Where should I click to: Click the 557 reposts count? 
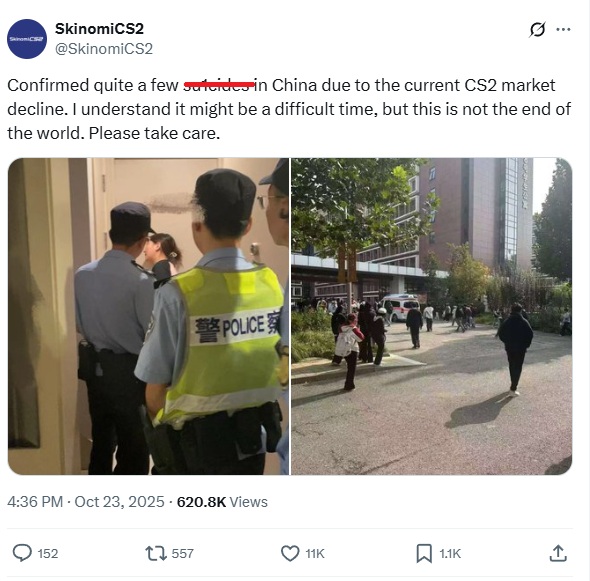coord(182,554)
